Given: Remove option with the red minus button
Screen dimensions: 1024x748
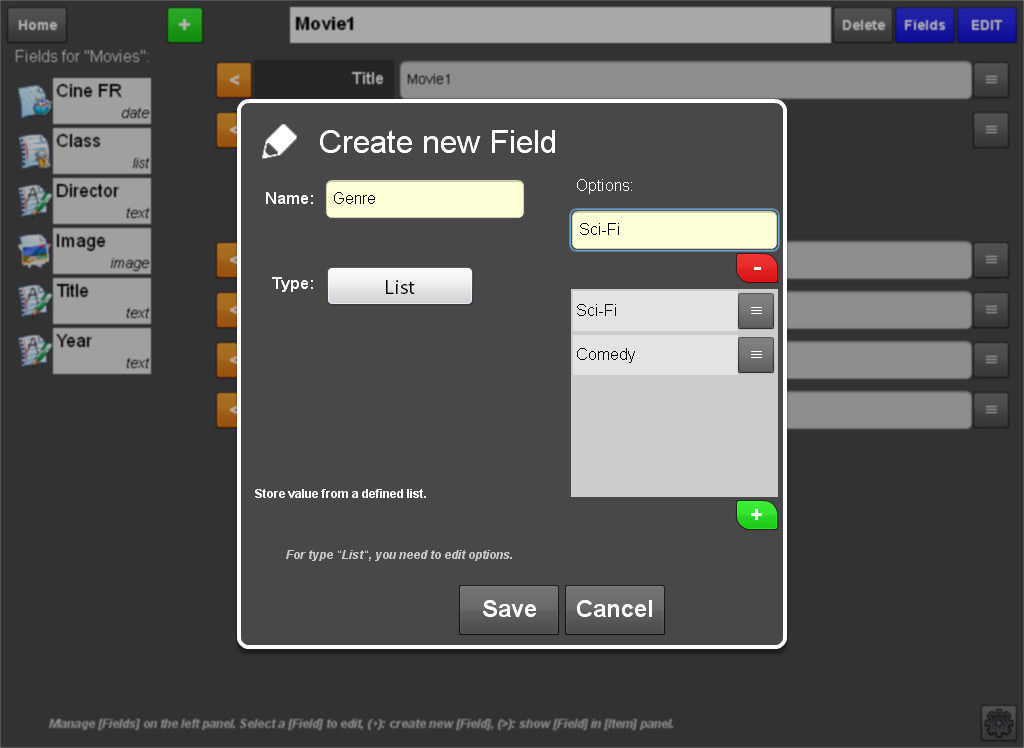Looking at the screenshot, I should [x=756, y=268].
